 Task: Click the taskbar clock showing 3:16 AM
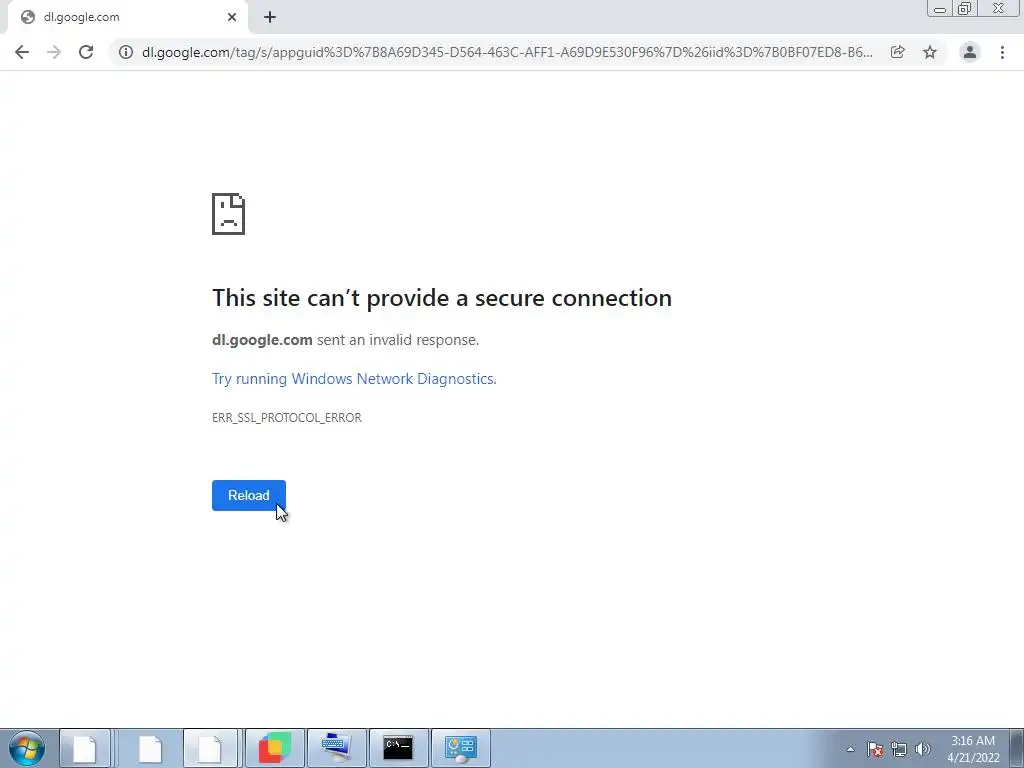[973, 749]
